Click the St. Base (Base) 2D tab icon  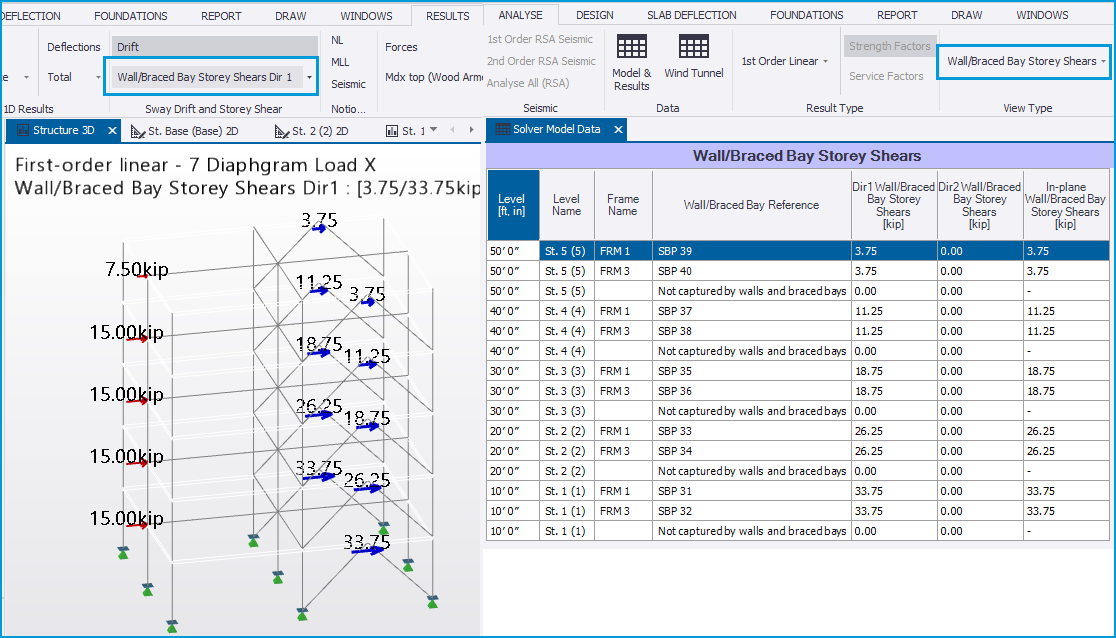coord(139,131)
